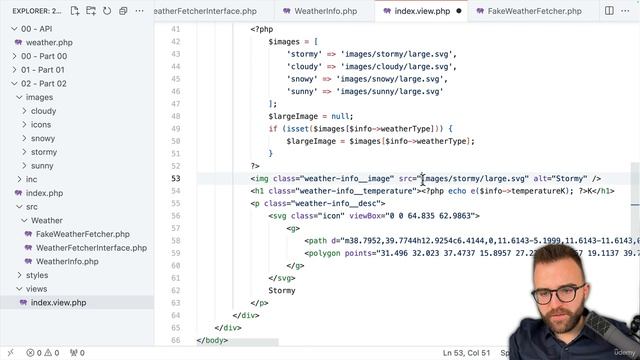Expand the 00 - Part 00 folder
Screen dimensions: 640x360
click(14, 56)
